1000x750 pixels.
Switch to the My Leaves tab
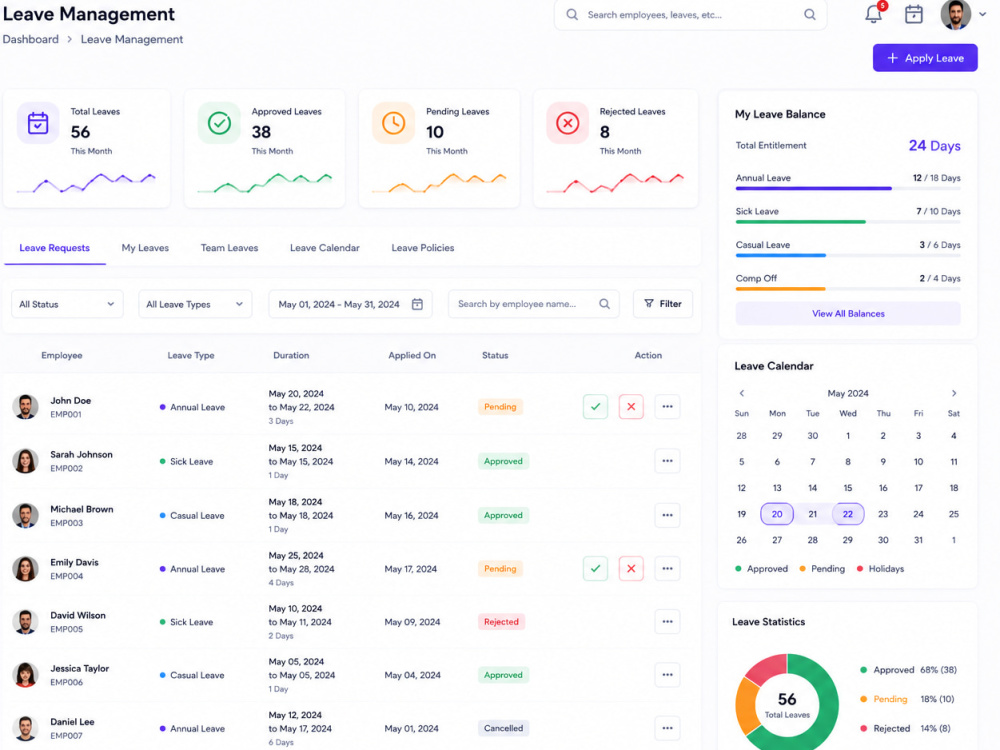145,248
